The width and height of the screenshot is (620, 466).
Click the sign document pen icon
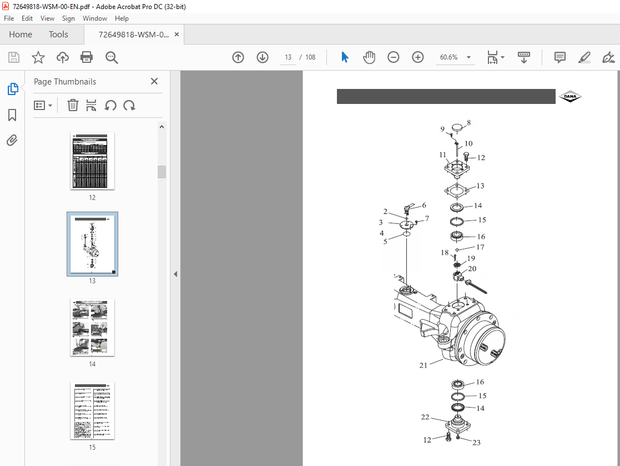pos(608,58)
